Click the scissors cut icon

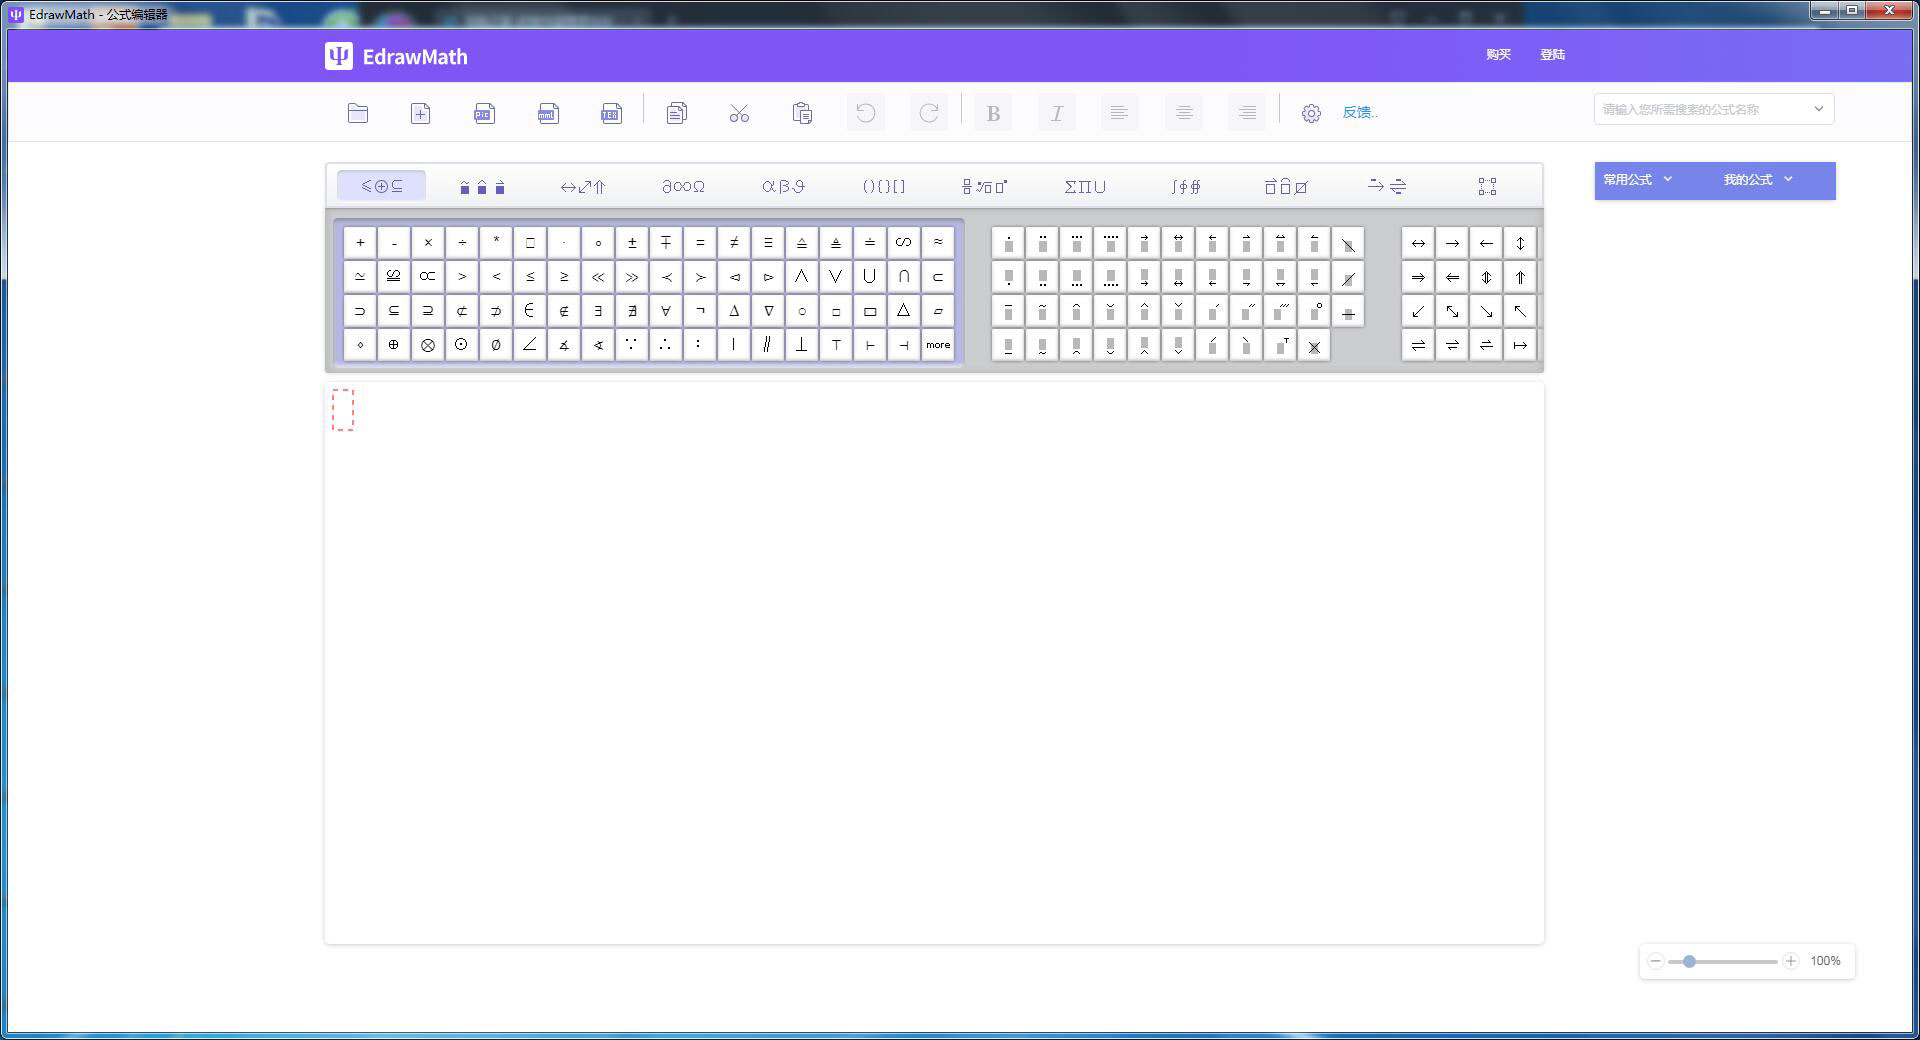click(739, 113)
